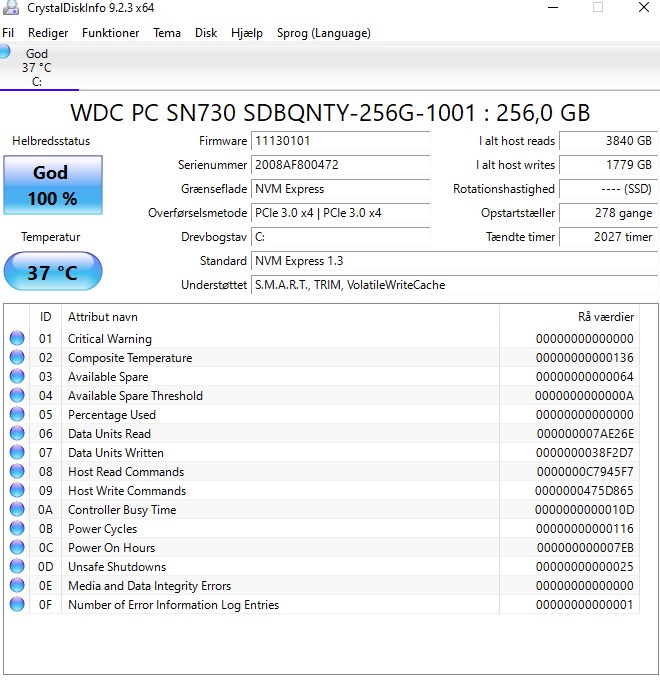Click the ID column header
660x681 pixels.
46,317
